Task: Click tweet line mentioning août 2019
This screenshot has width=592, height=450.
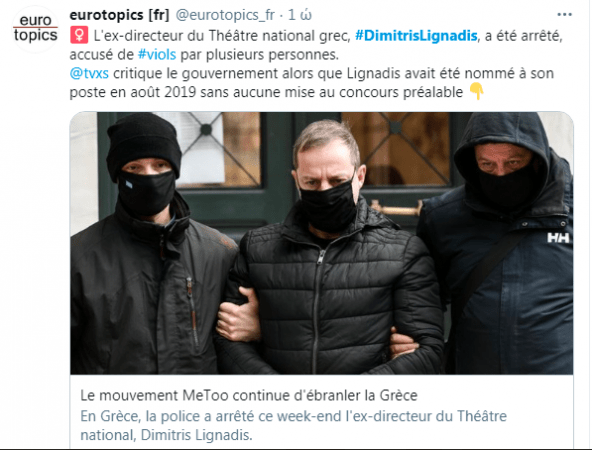Action: (266, 92)
